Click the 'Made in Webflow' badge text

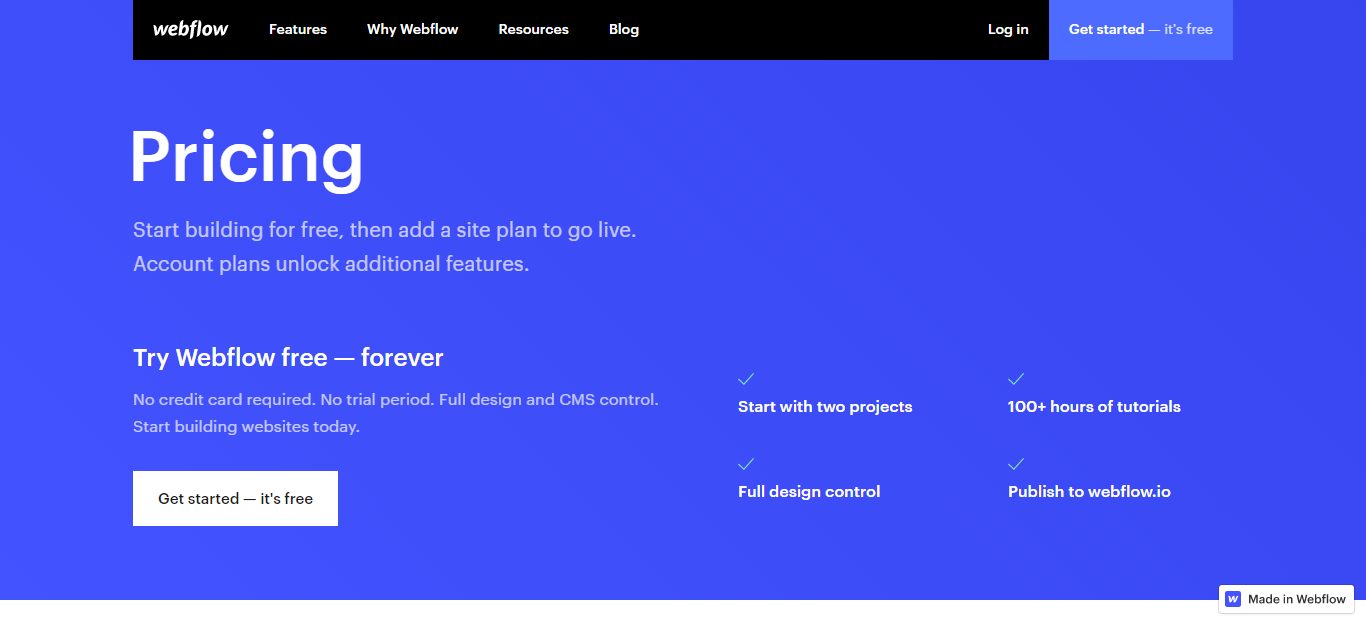[1297, 599]
